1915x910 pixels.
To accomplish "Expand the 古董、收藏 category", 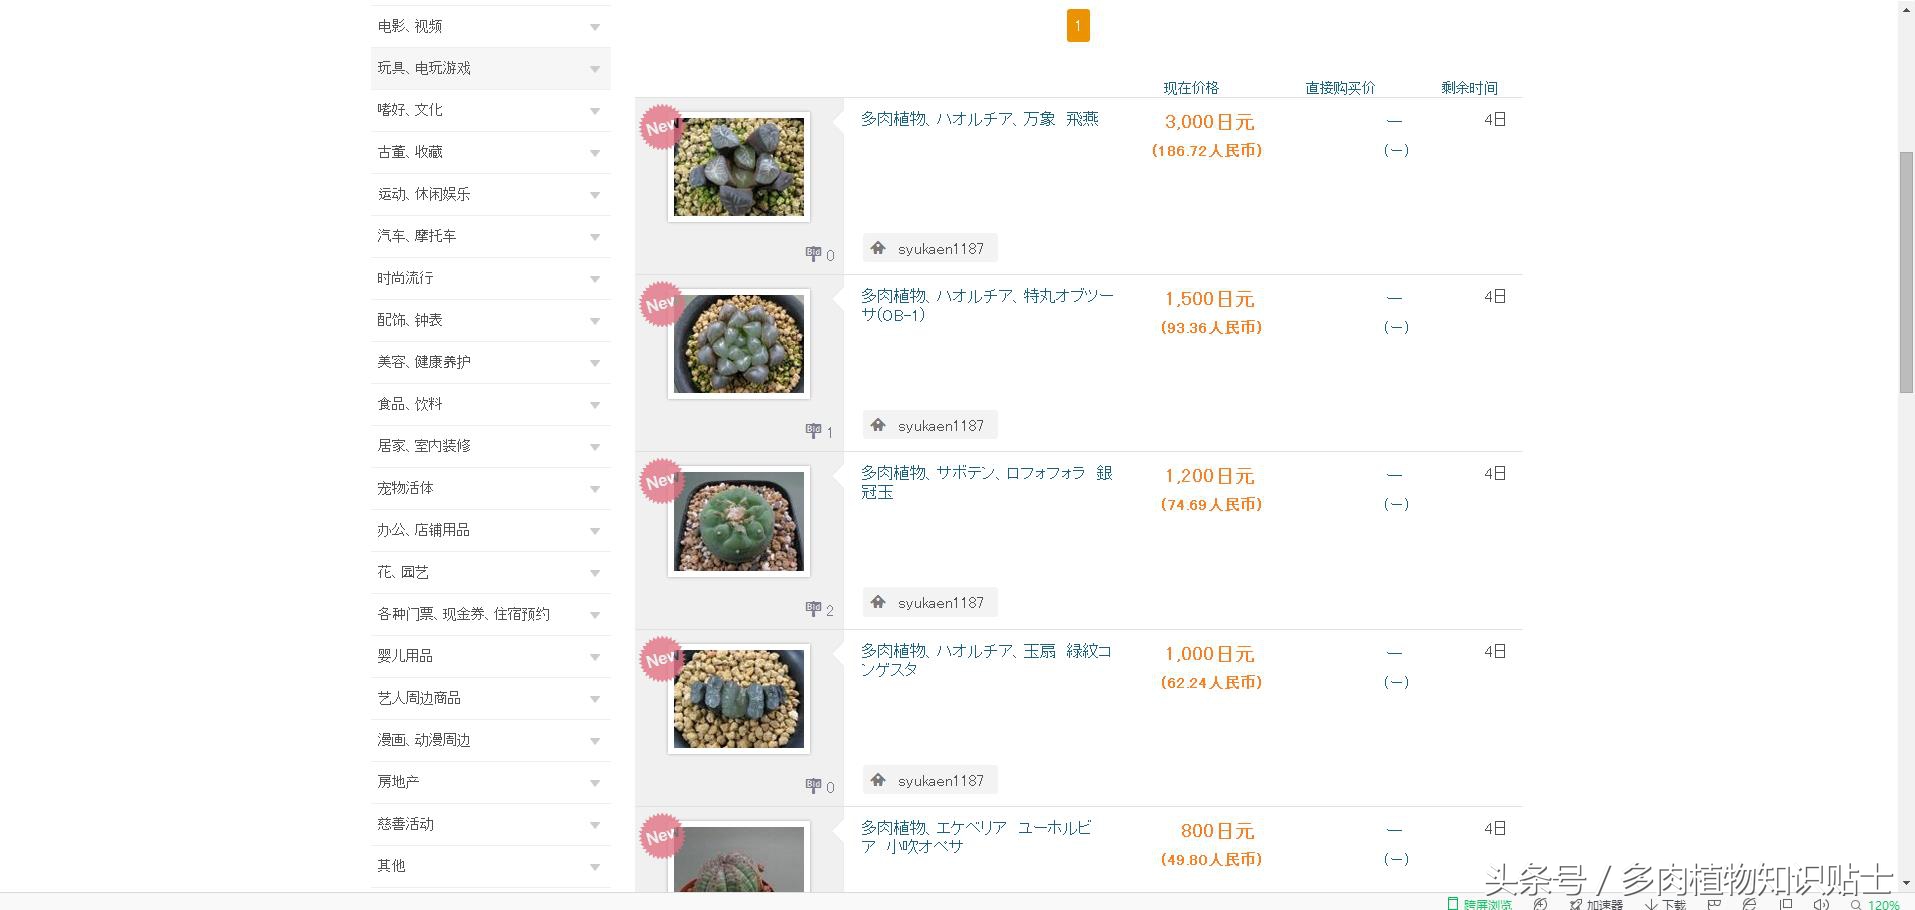I will (595, 153).
